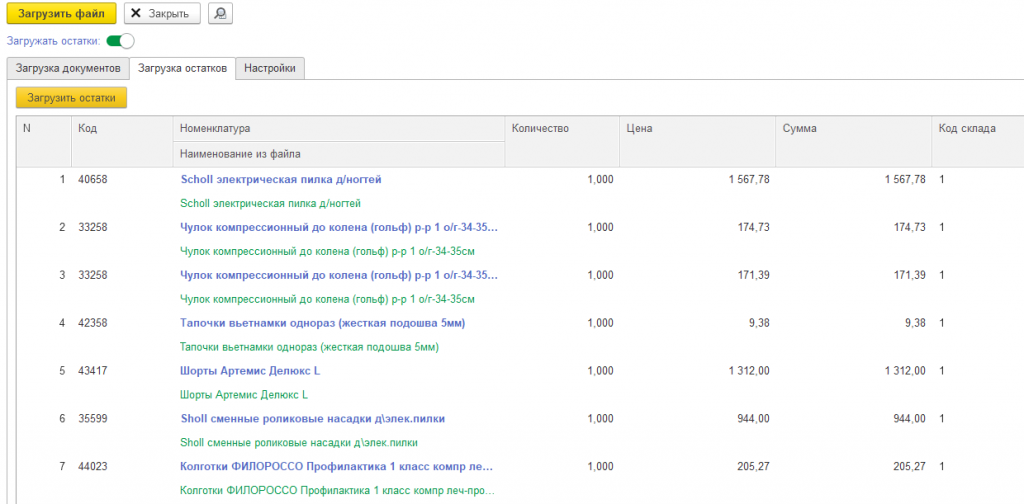Screen dimensions: 1024x504
Task: Select the Загрузка остатков tab
Action: (182, 68)
